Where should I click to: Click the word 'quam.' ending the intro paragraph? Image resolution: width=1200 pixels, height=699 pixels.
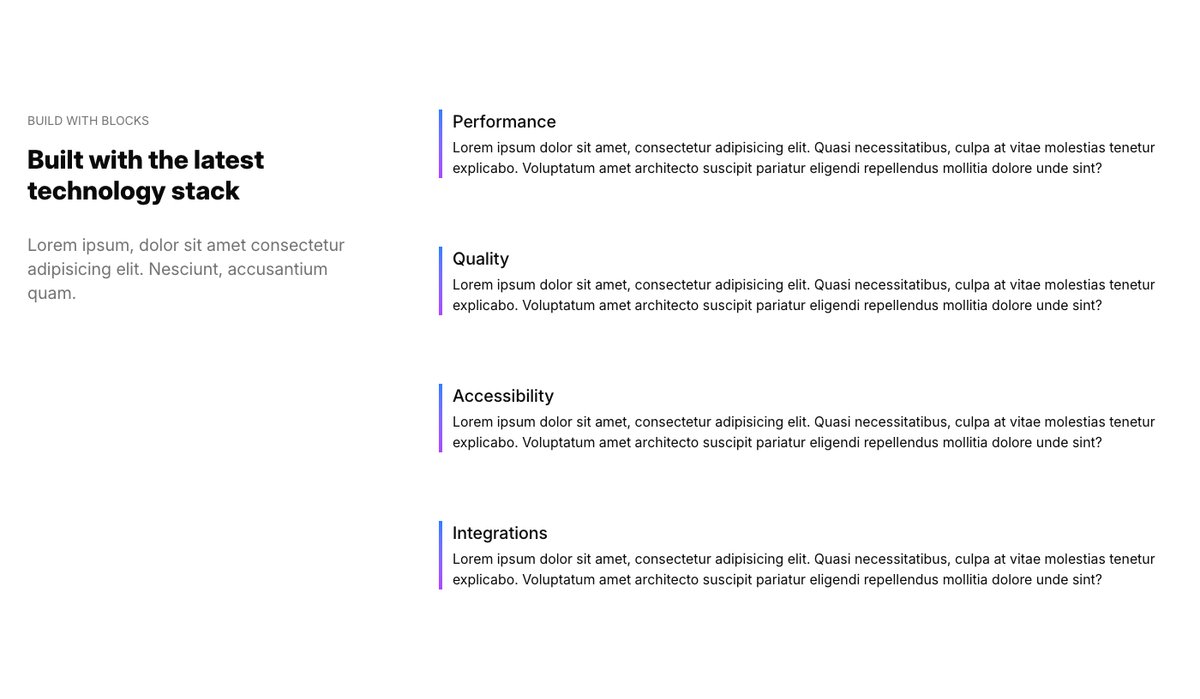[51, 294]
